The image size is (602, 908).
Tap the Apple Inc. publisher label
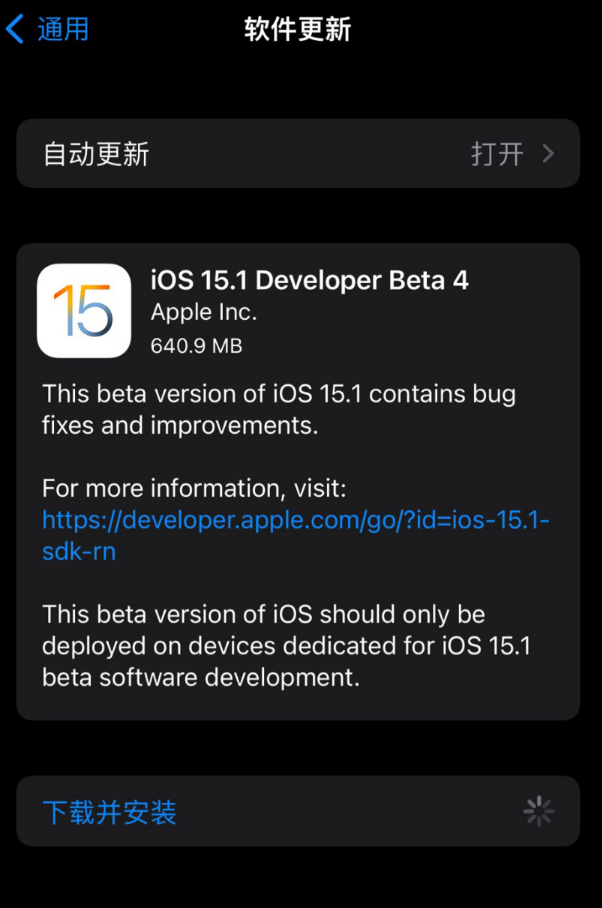(x=204, y=312)
